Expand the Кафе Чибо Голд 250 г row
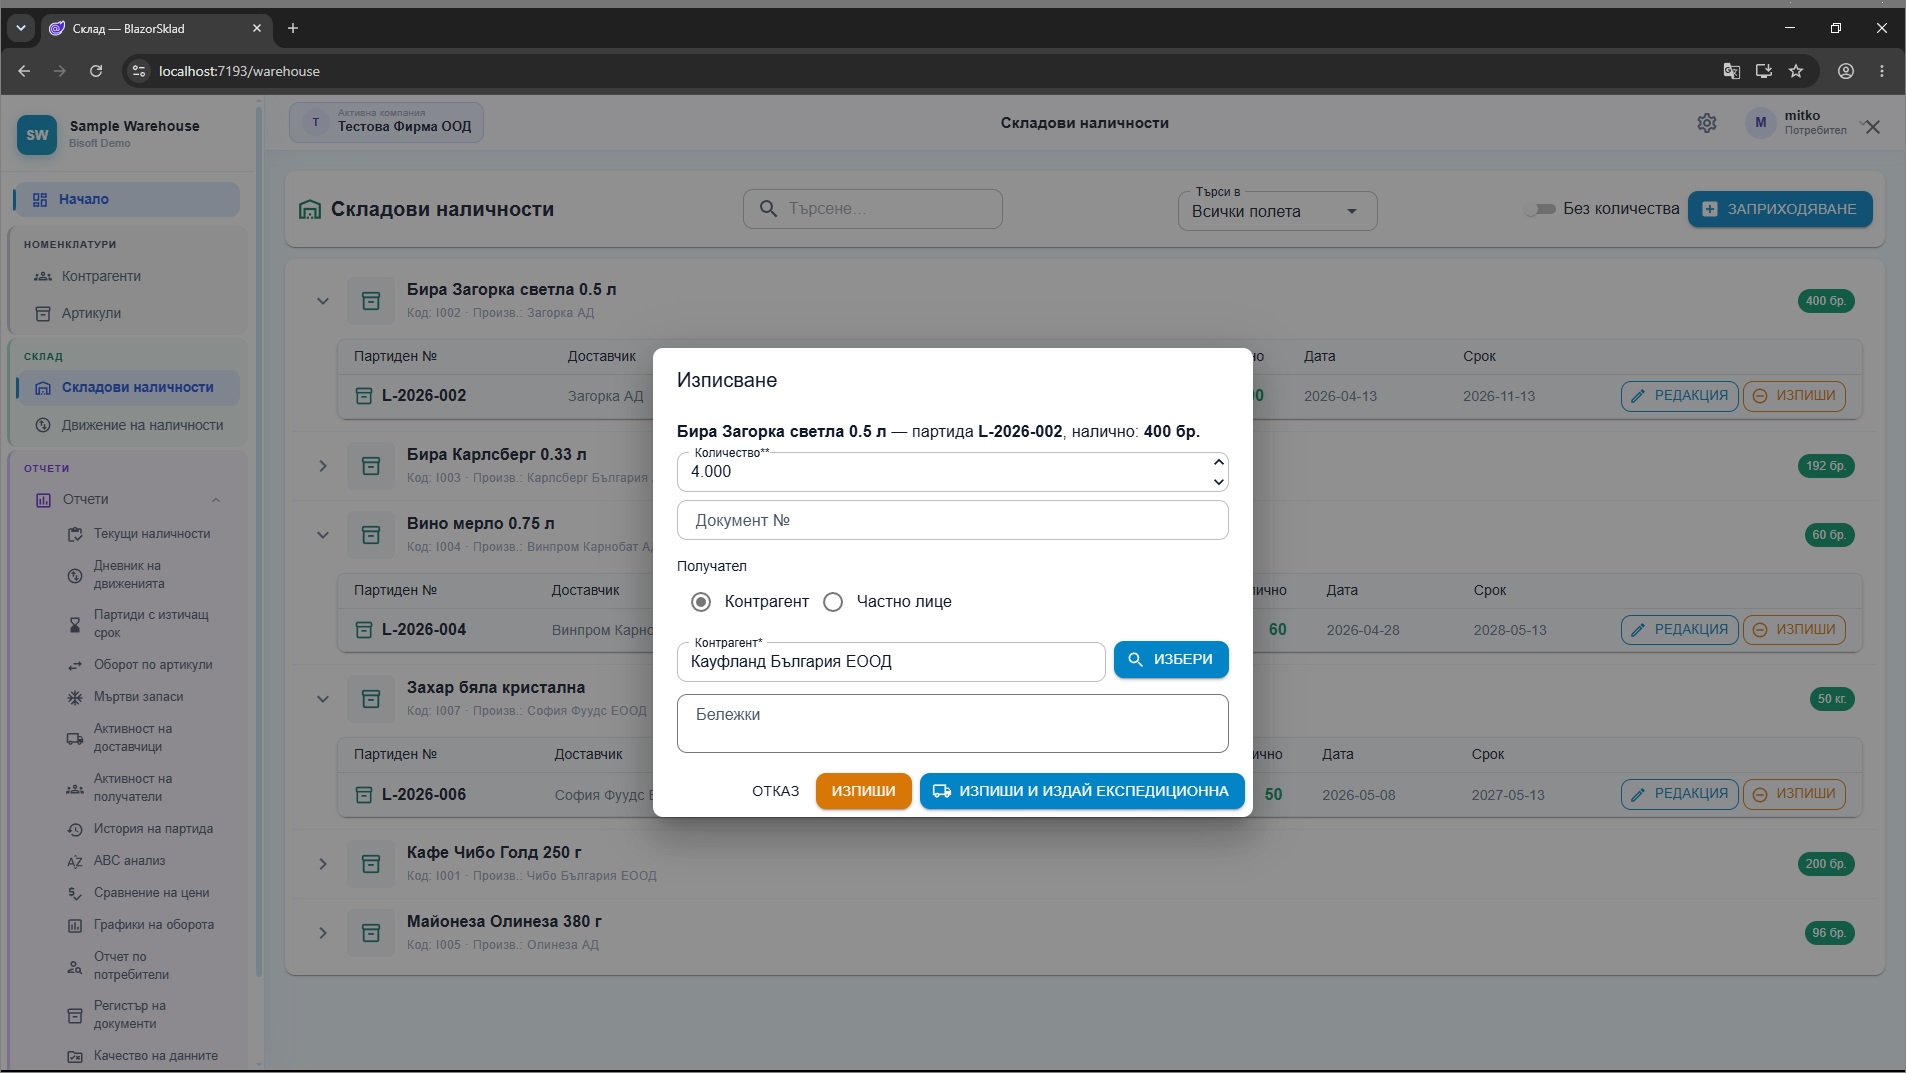Screen dimensions: 1906x1073 pos(323,864)
